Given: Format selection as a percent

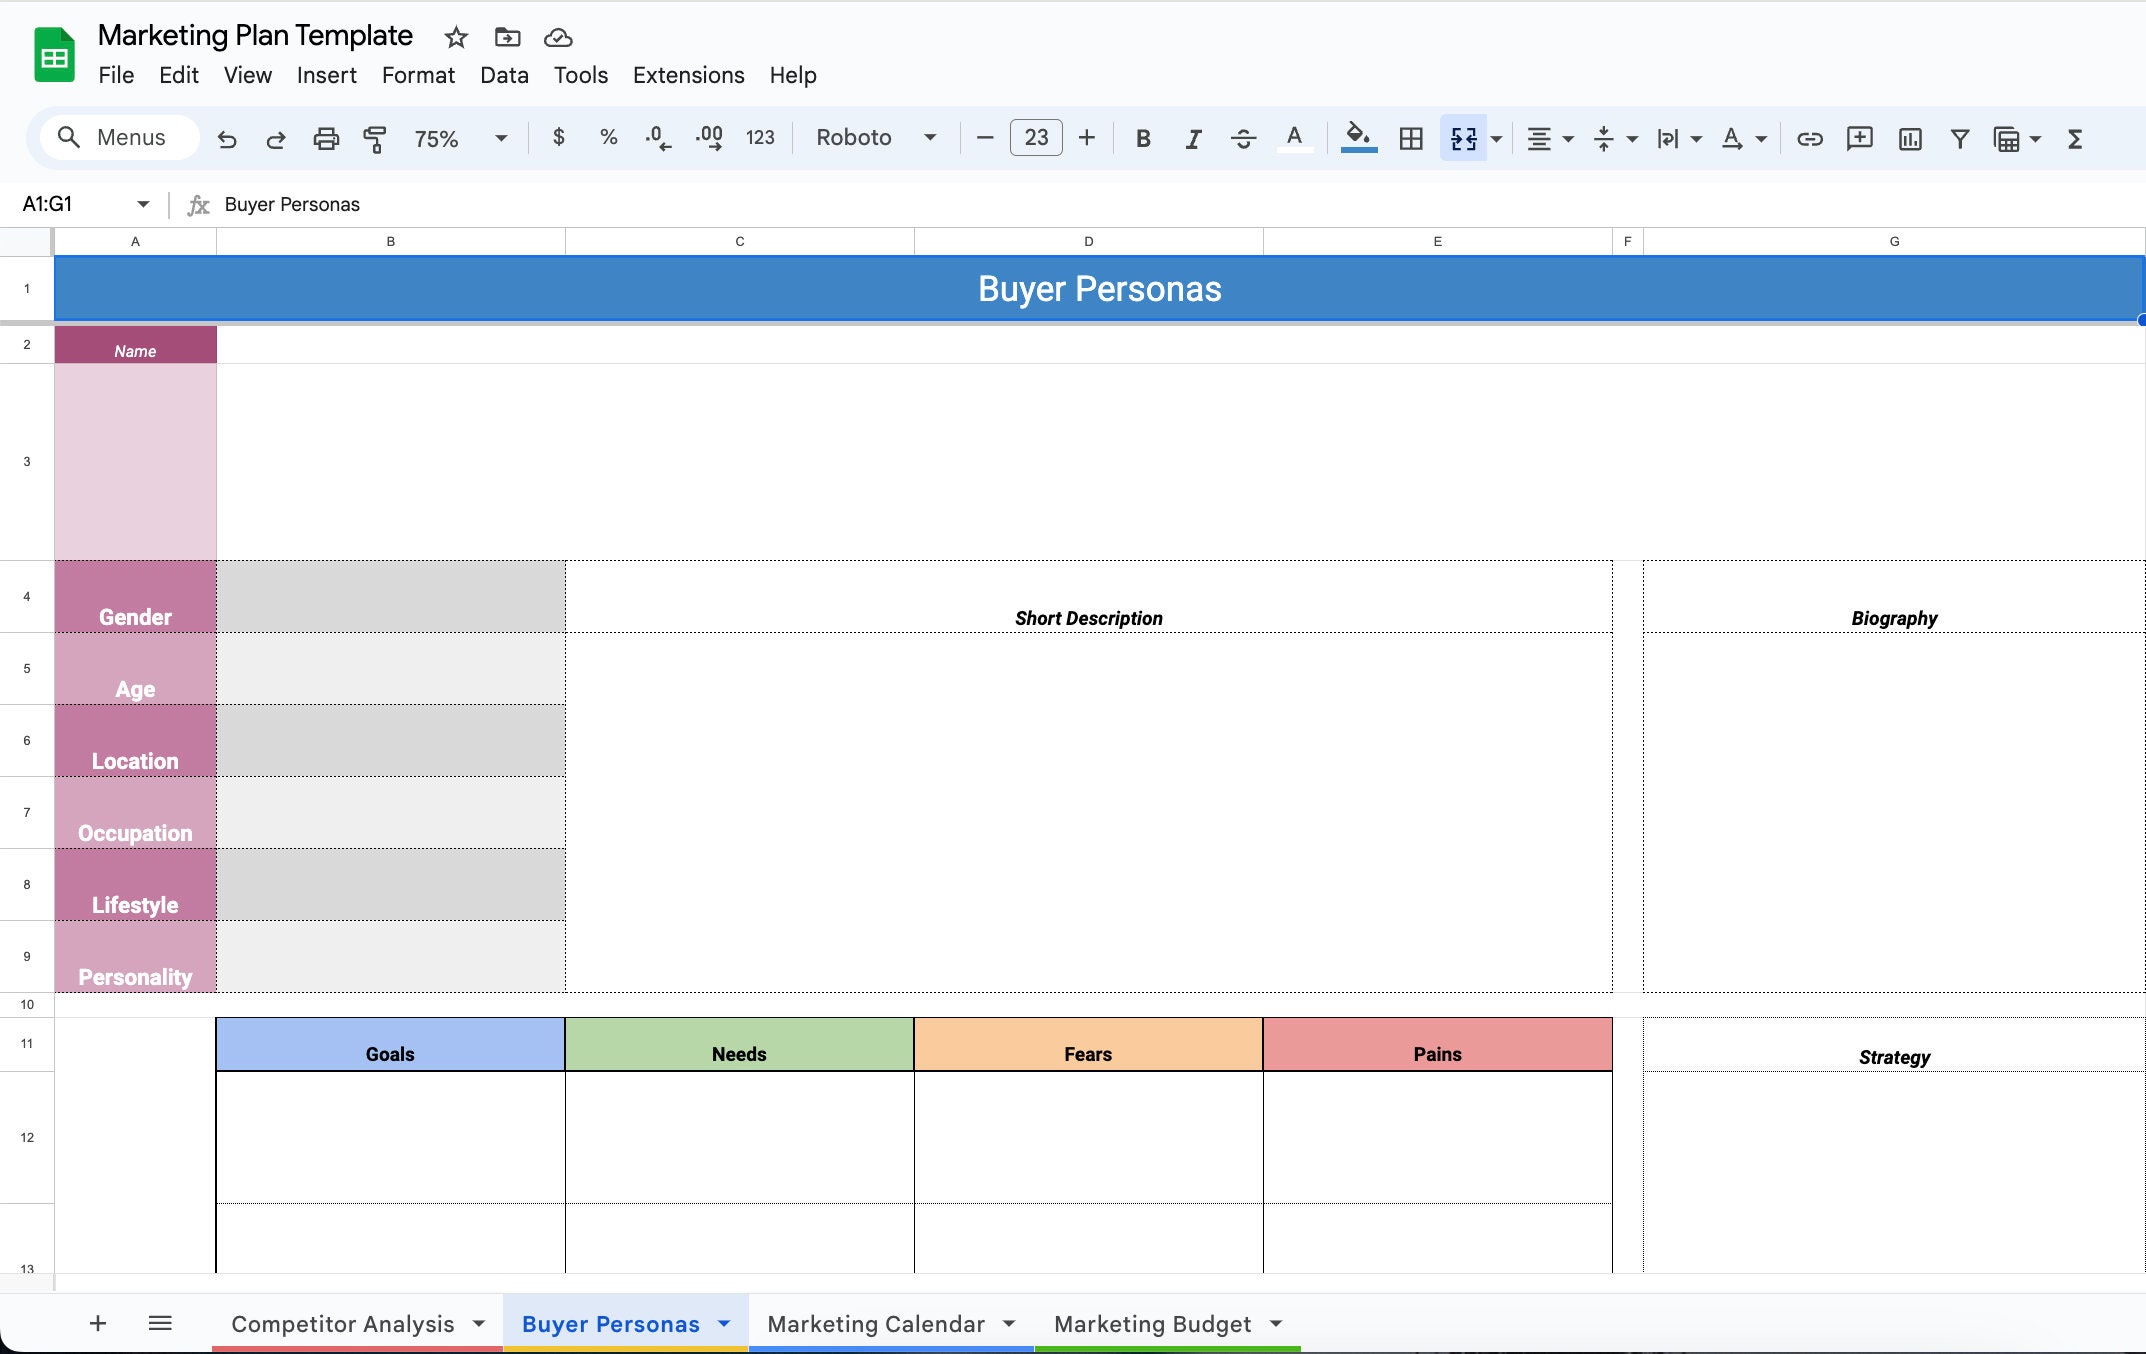Looking at the screenshot, I should pos(608,138).
